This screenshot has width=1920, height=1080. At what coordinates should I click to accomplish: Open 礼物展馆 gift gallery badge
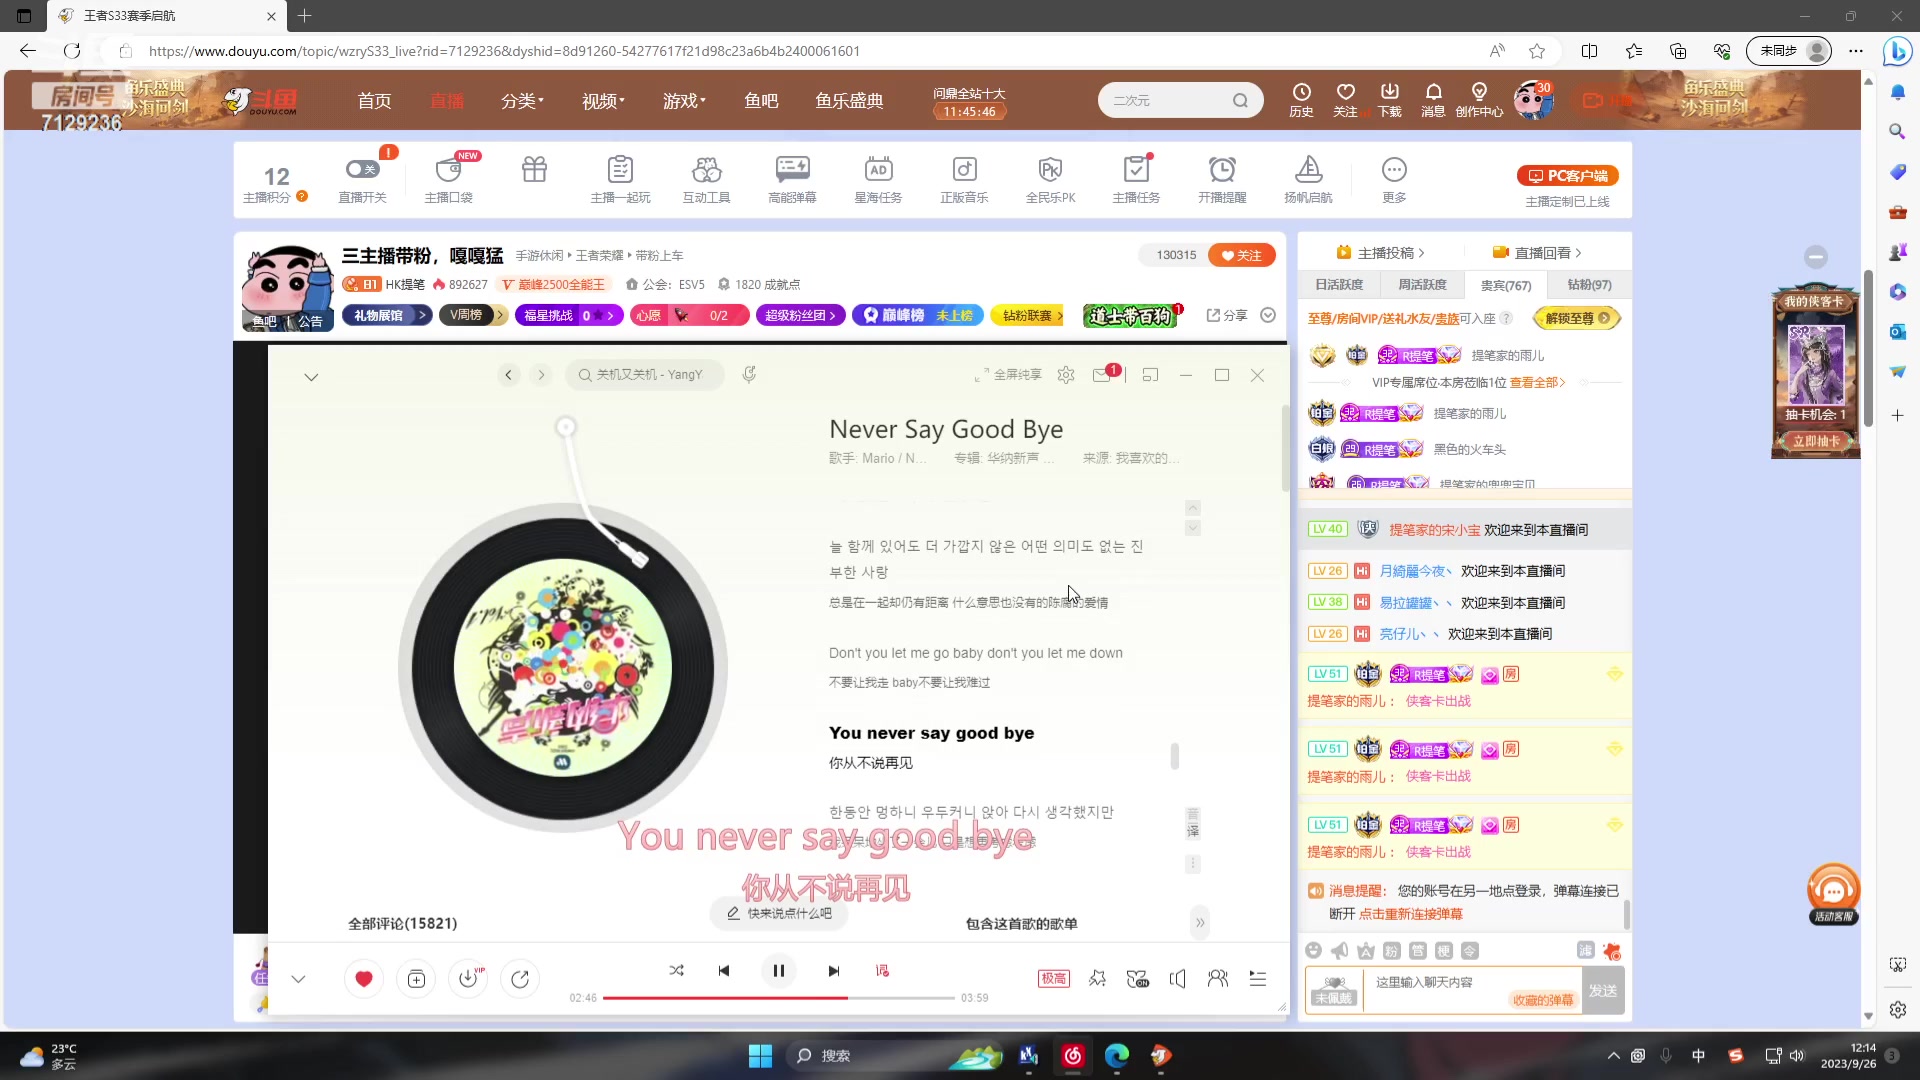tap(387, 315)
